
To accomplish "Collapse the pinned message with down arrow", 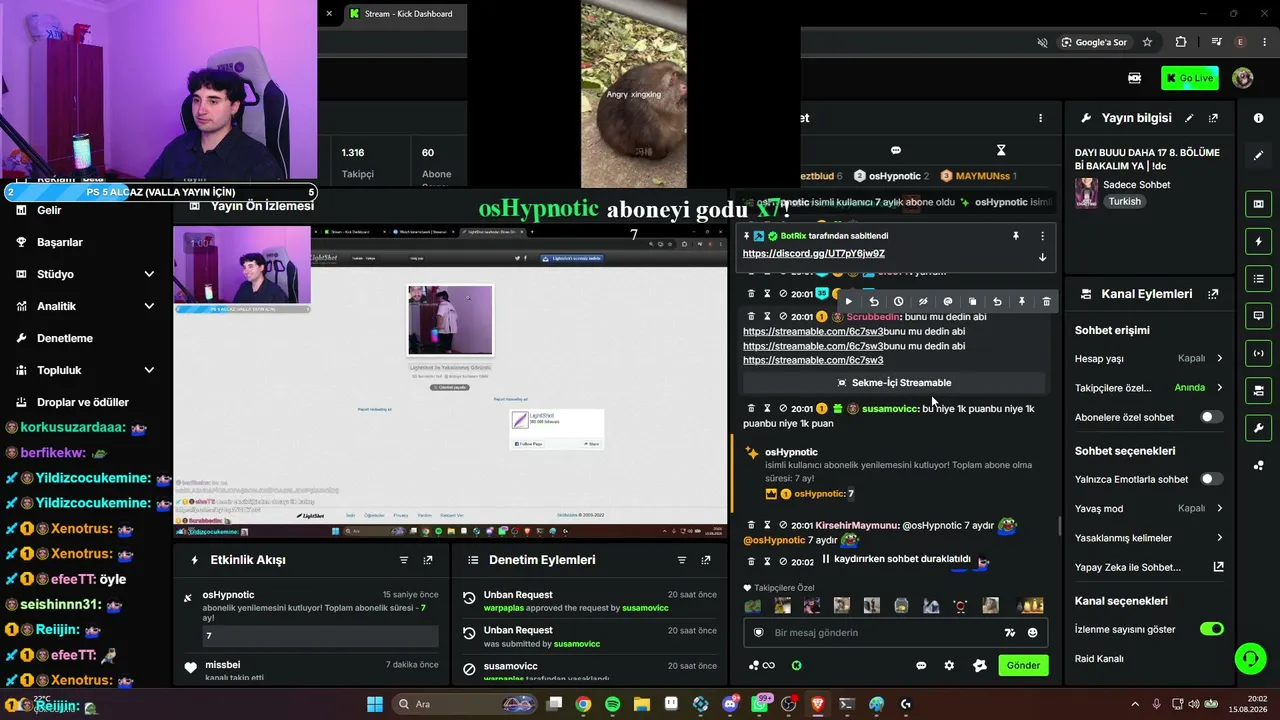I will point(1042,257).
